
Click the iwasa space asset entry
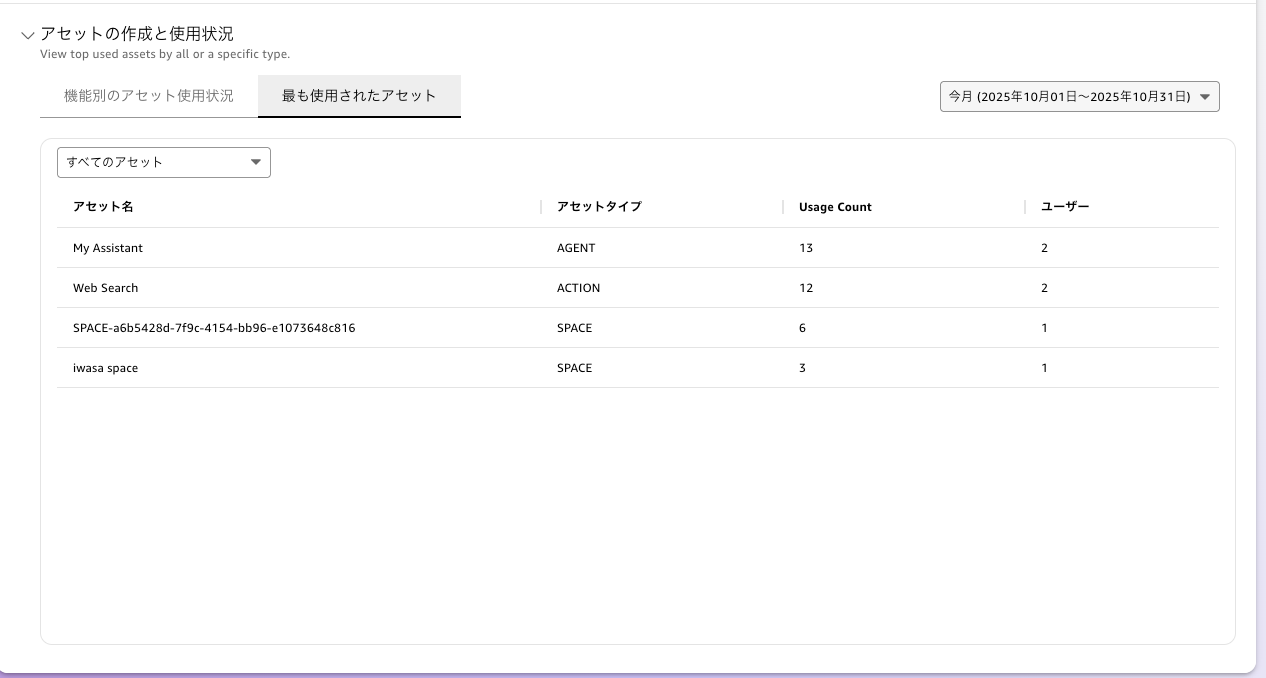(106, 368)
